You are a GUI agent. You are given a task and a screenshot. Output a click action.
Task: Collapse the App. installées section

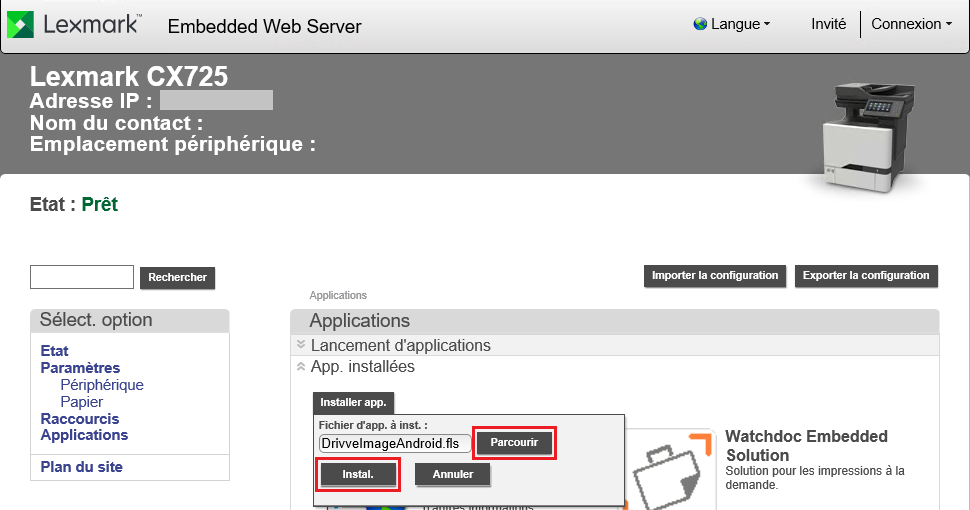coord(362,367)
